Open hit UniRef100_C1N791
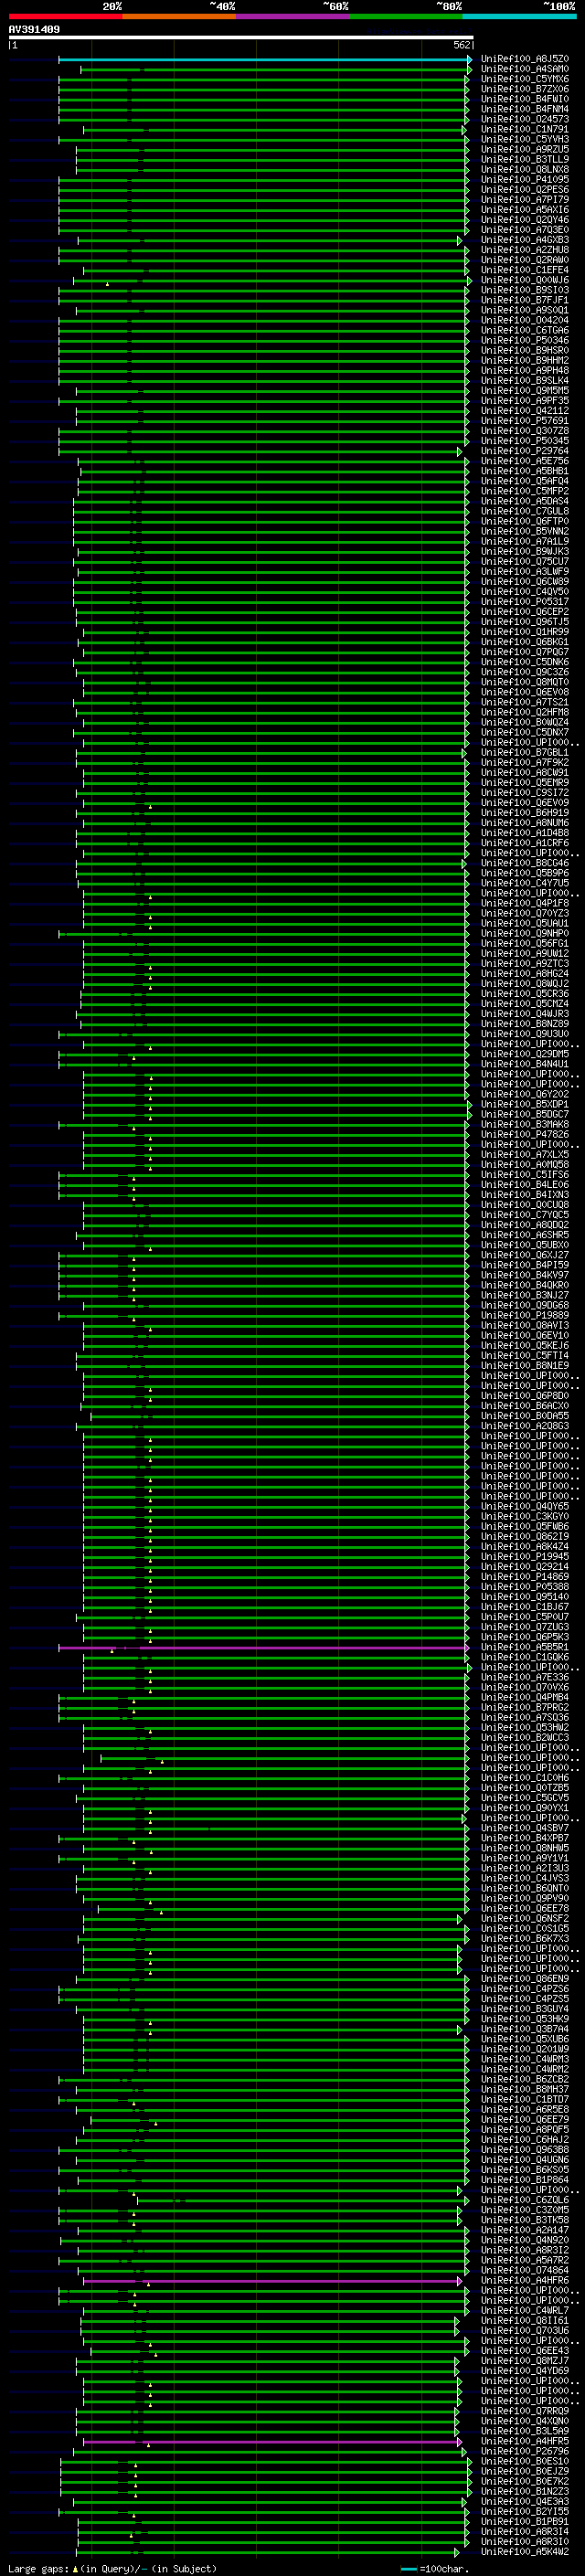The height and width of the screenshot is (2576, 585). 525,129
